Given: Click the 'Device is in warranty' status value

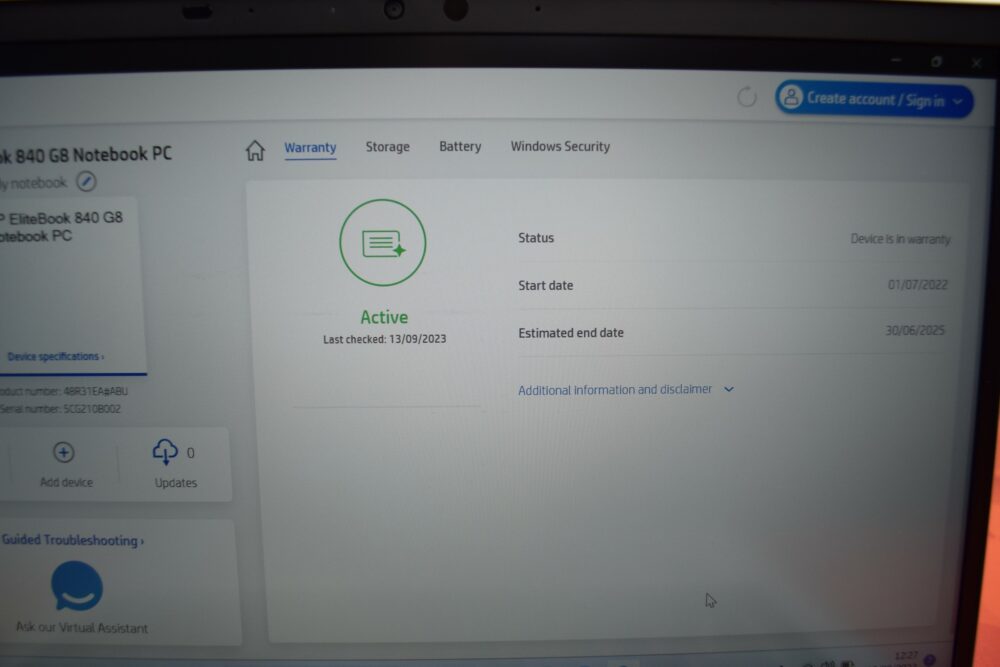Looking at the screenshot, I should pyautogui.click(x=900, y=239).
